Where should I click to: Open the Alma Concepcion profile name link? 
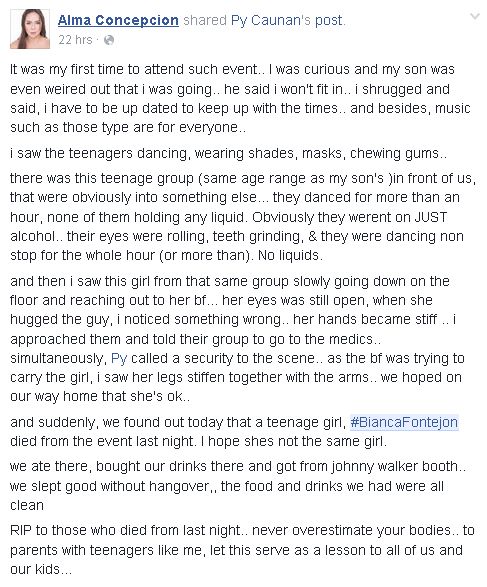point(118,20)
